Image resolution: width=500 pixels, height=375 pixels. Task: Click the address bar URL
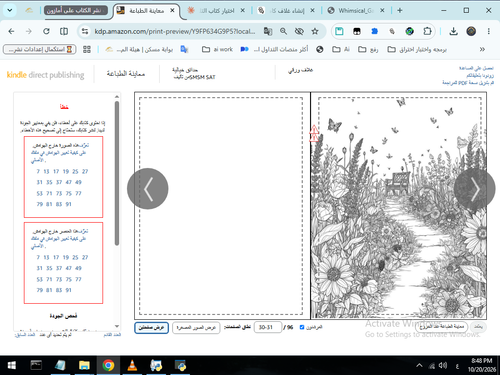[175, 31]
